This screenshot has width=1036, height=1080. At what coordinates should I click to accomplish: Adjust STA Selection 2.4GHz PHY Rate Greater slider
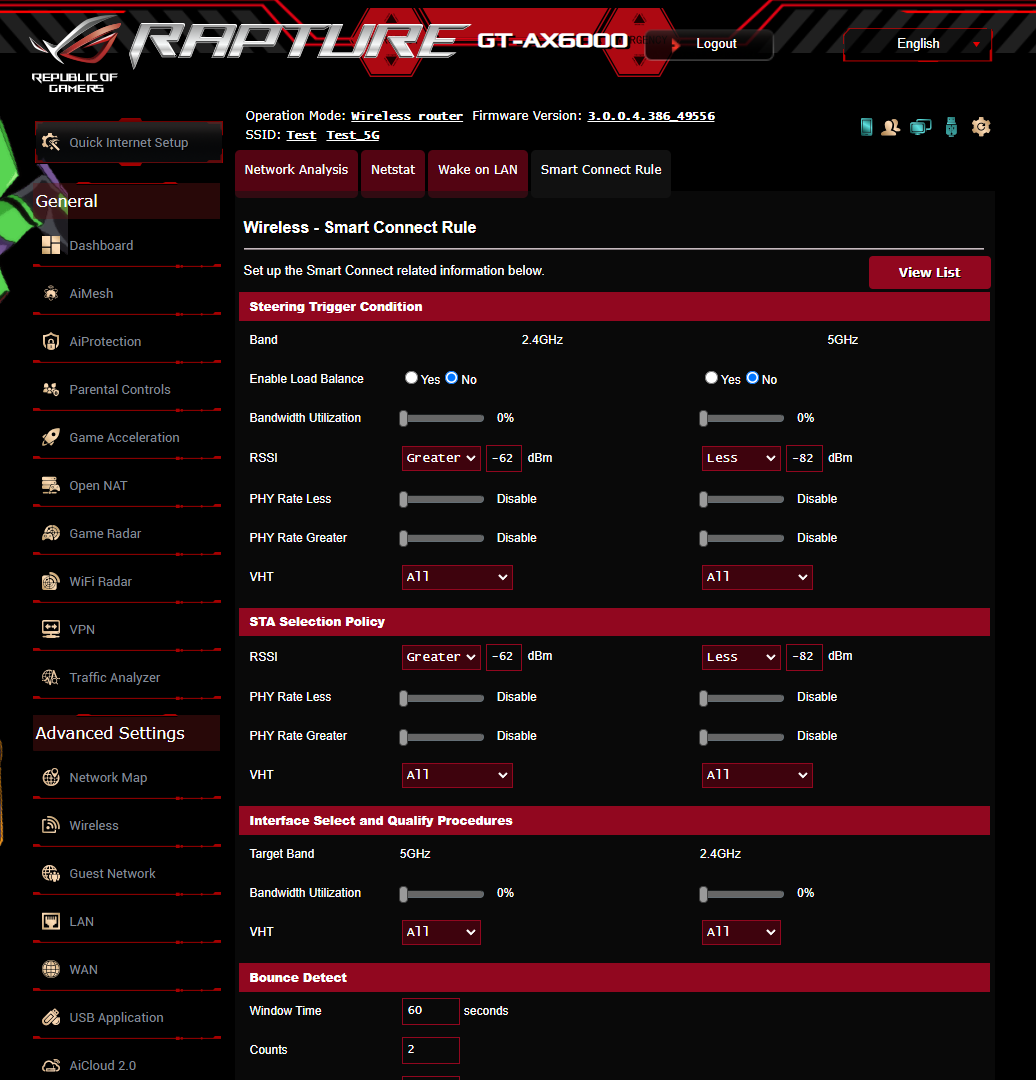[x=442, y=737]
